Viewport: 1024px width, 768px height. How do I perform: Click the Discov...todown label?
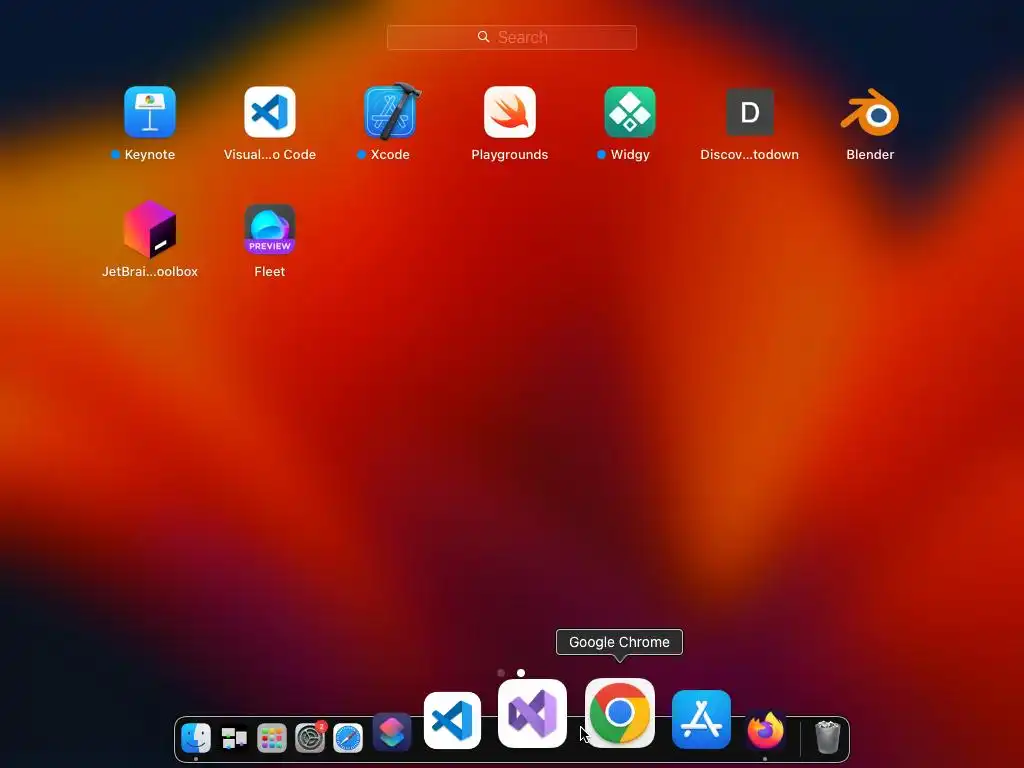click(750, 155)
